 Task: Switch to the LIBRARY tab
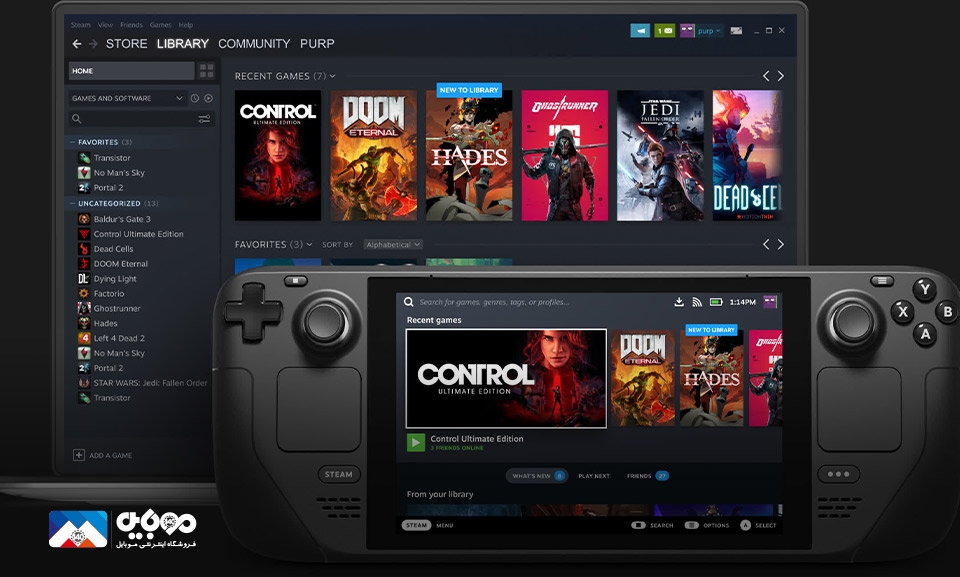coord(182,43)
